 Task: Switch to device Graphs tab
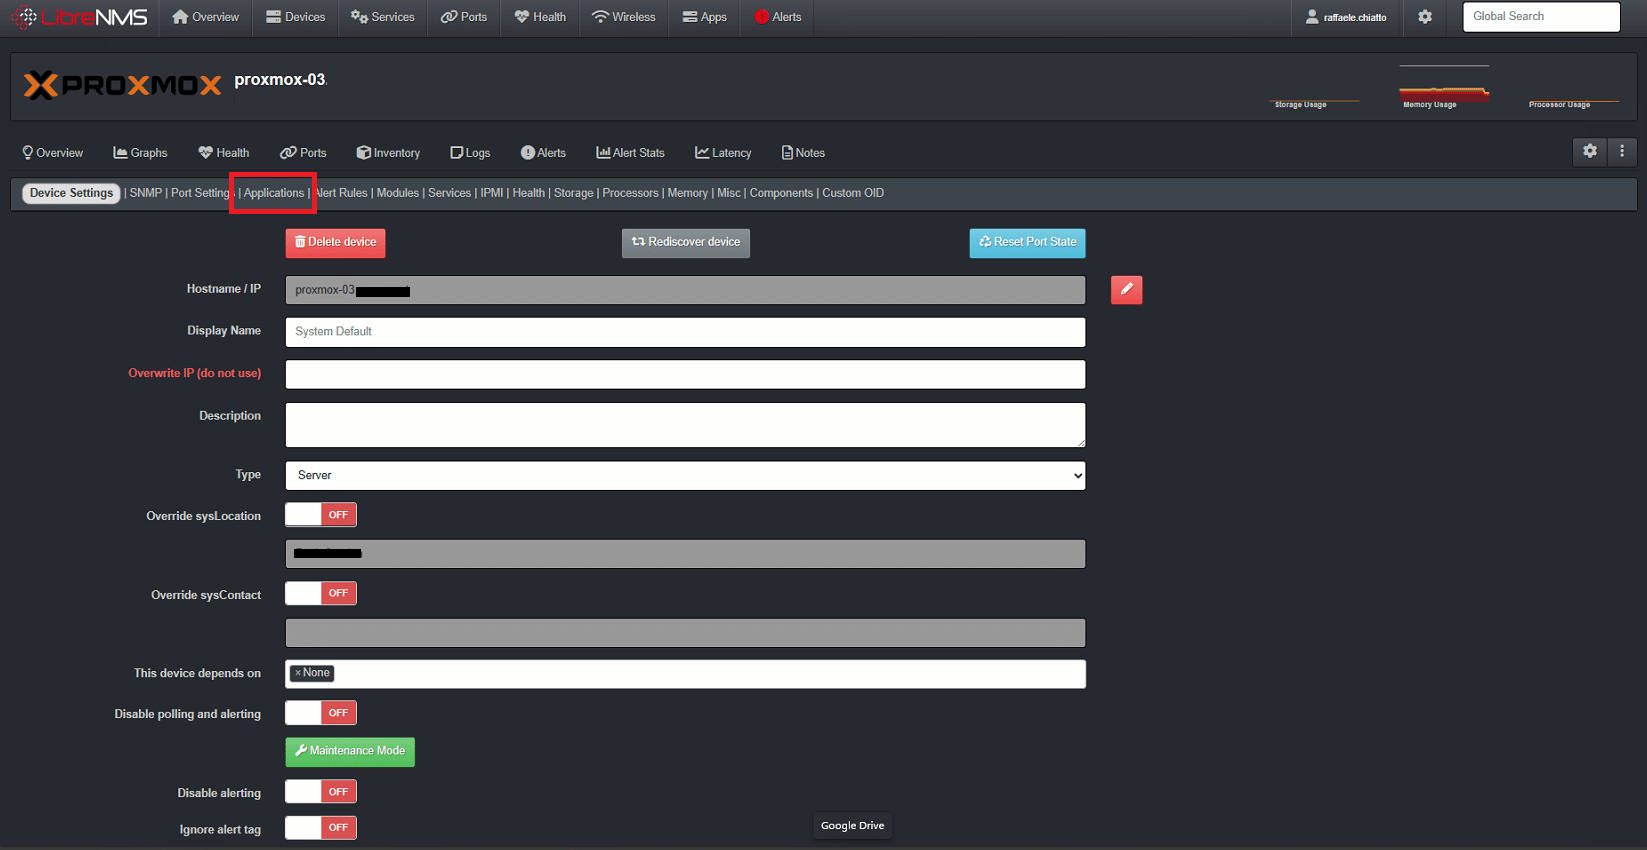pyautogui.click(x=141, y=153)
